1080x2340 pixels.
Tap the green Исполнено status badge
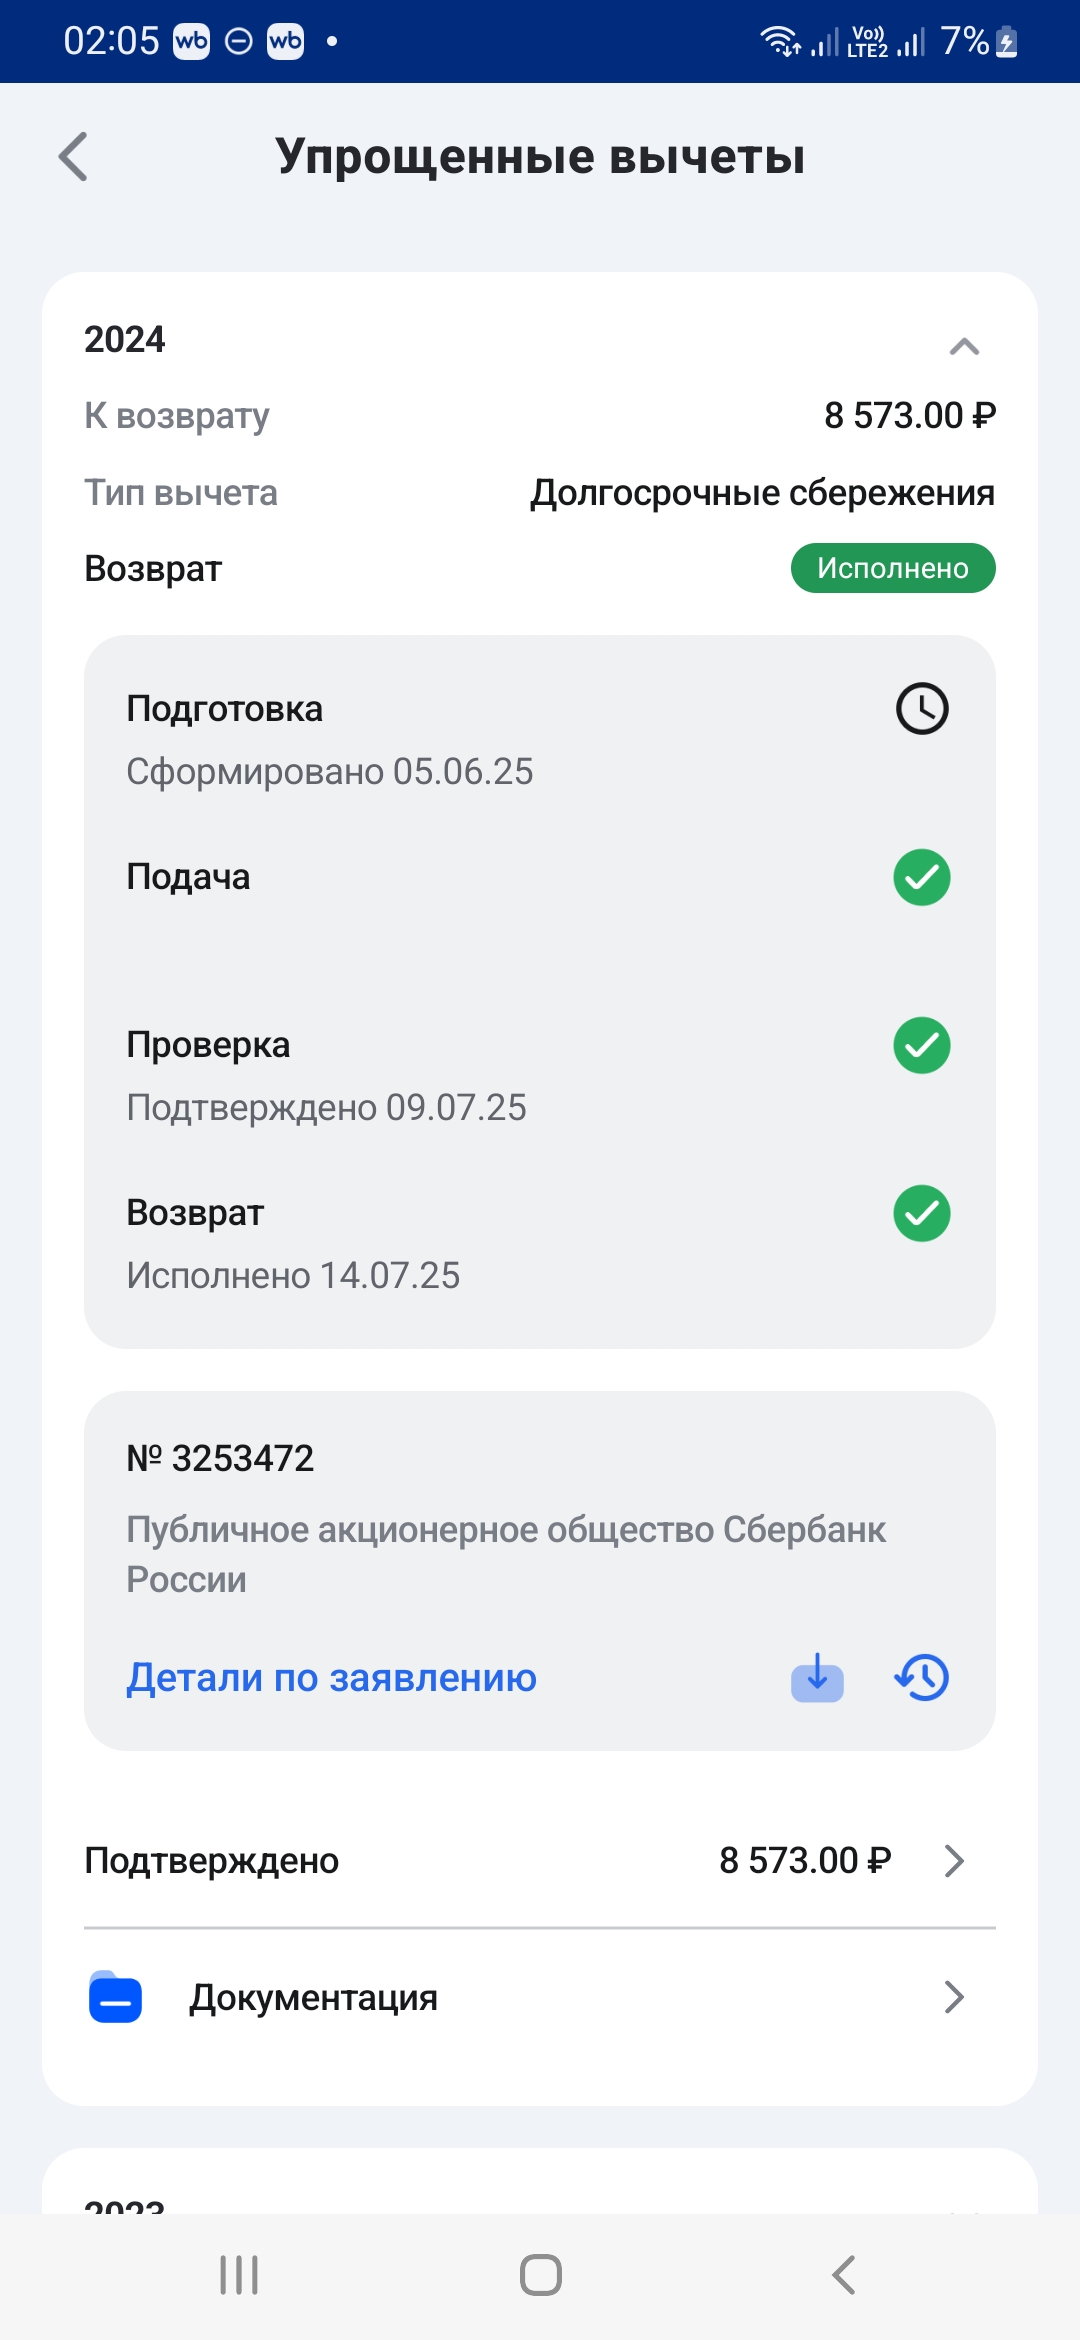(892, 568)
